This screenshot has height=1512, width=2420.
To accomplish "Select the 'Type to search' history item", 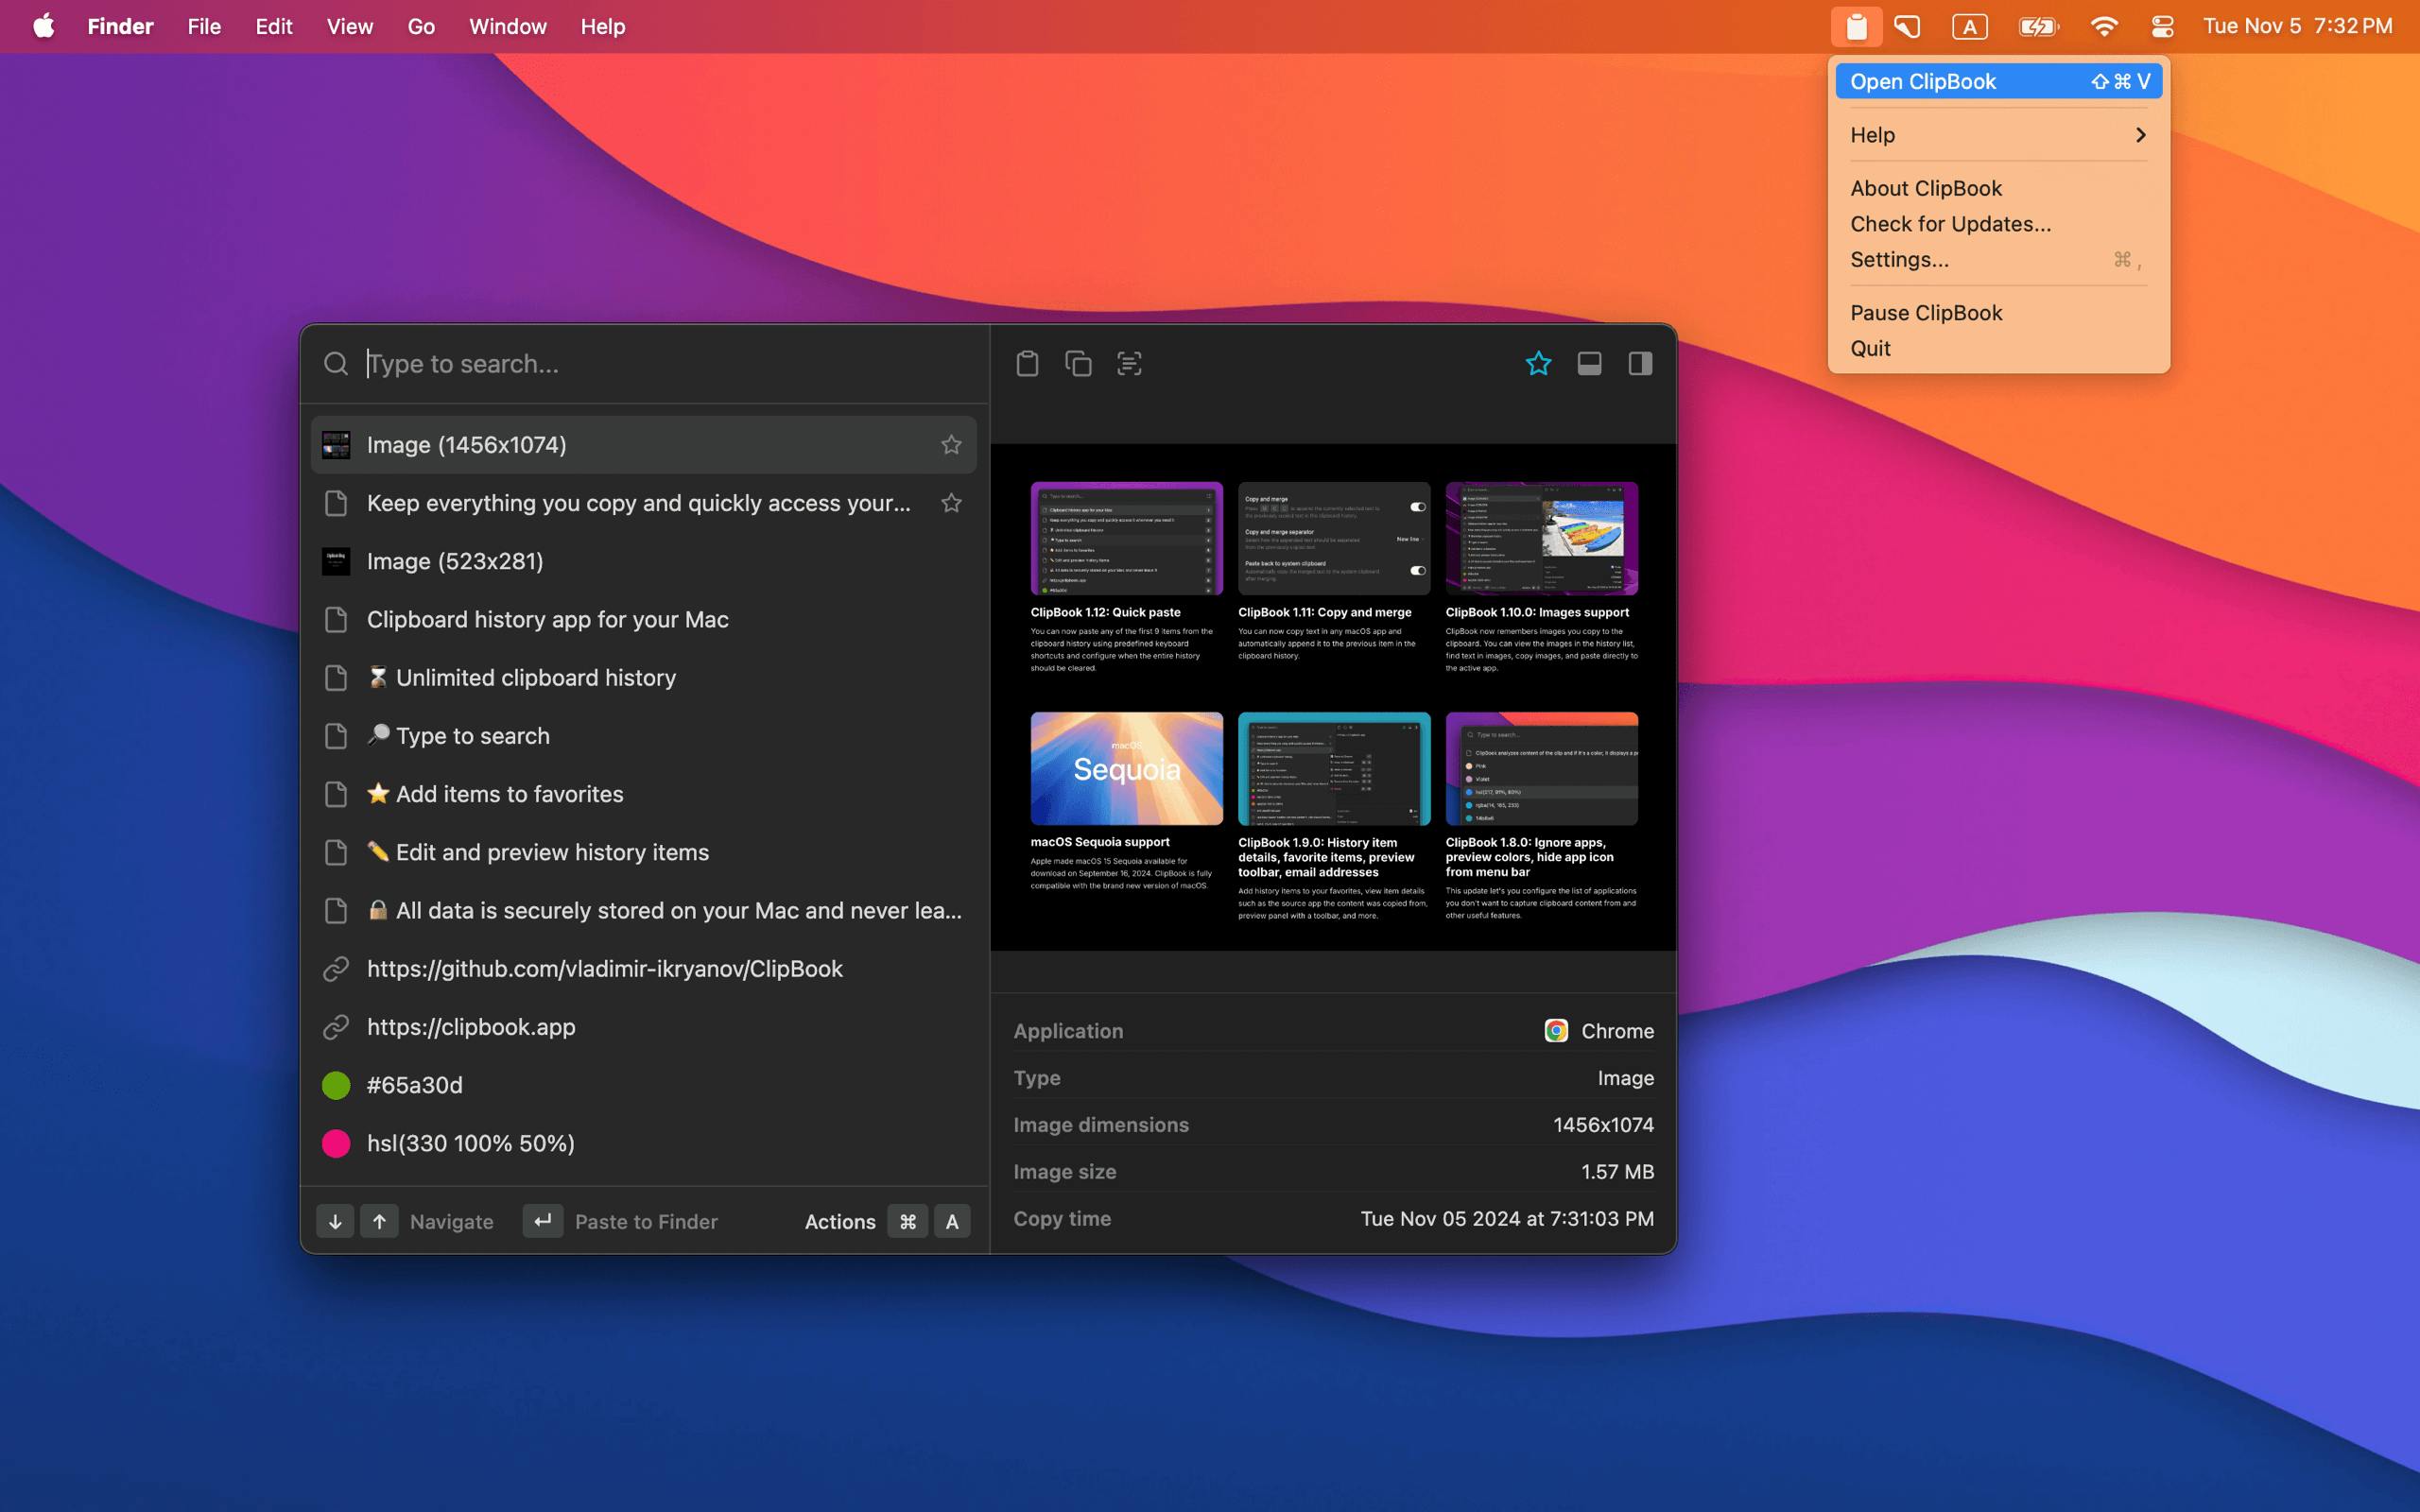I will pos(644,736).
